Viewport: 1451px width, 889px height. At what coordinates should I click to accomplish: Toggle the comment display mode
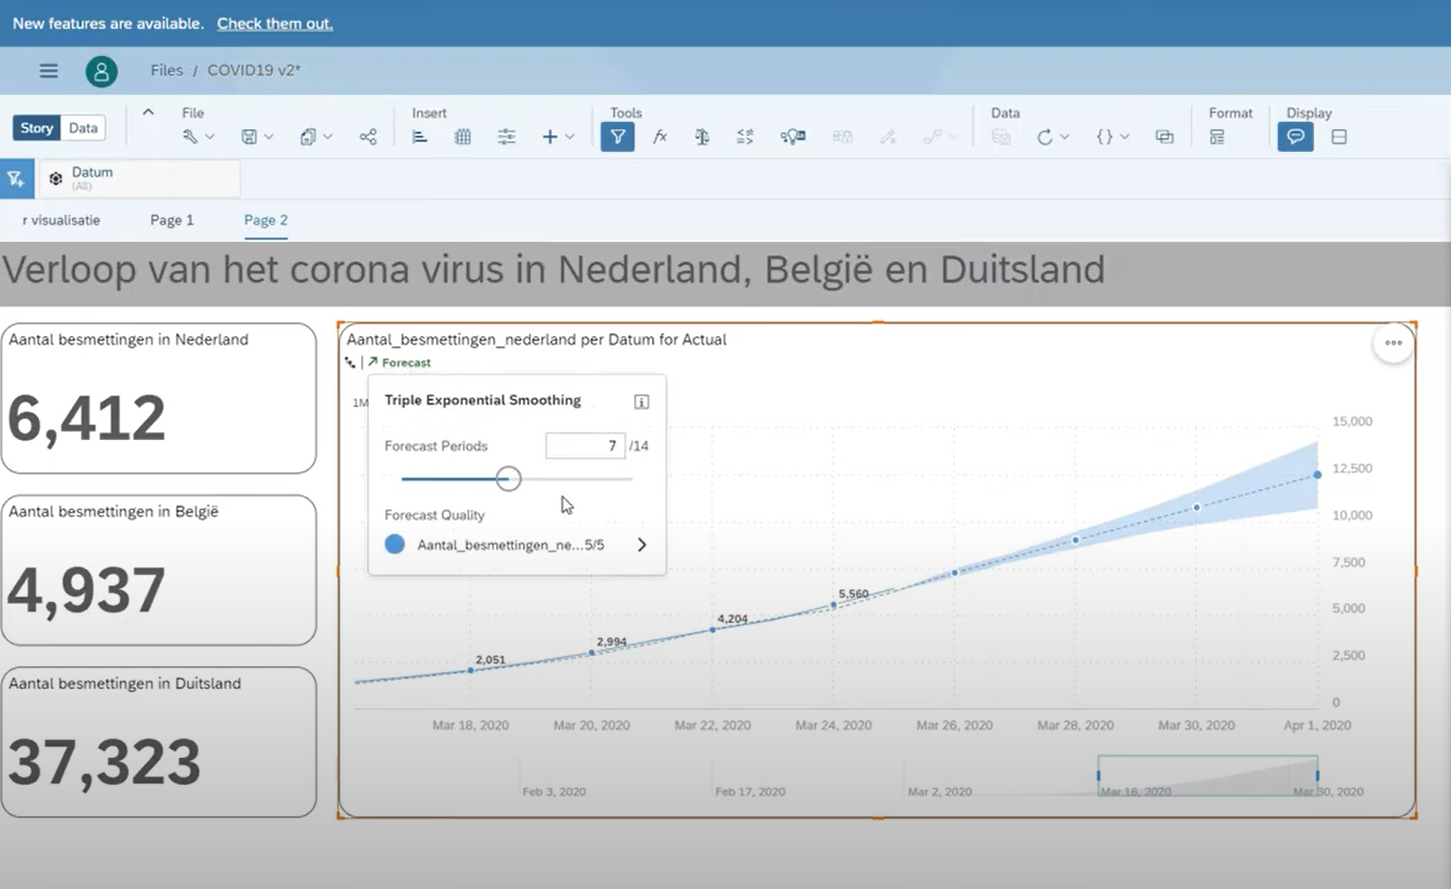1295,137
